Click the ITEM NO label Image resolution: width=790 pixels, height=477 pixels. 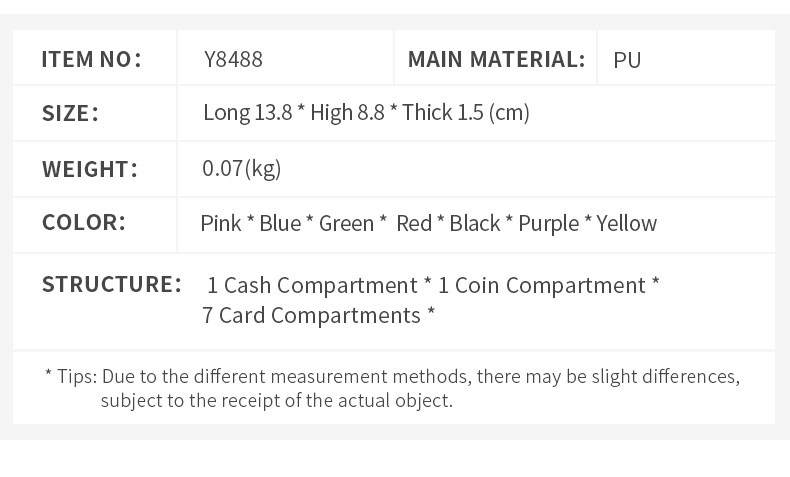pyautogui.click(x=91, y=59)
